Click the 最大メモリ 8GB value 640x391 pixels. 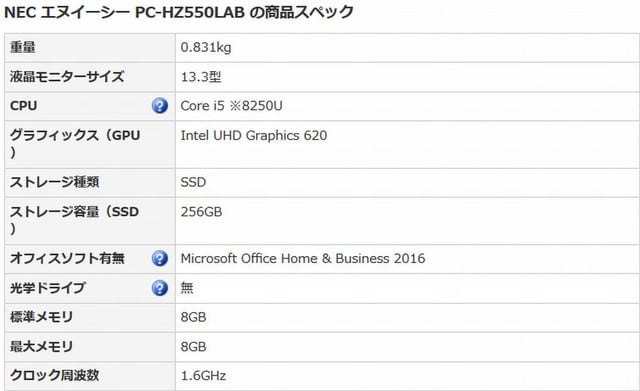(x=193, y=347)
